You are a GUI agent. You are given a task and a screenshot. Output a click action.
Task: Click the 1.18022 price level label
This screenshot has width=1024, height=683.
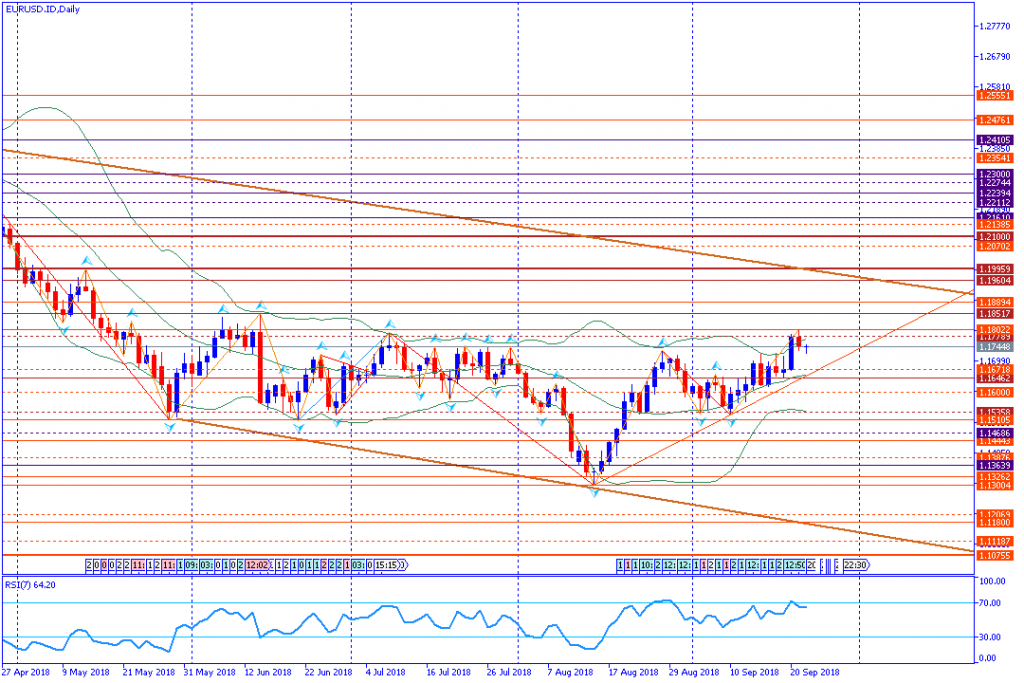pos(995,330)
